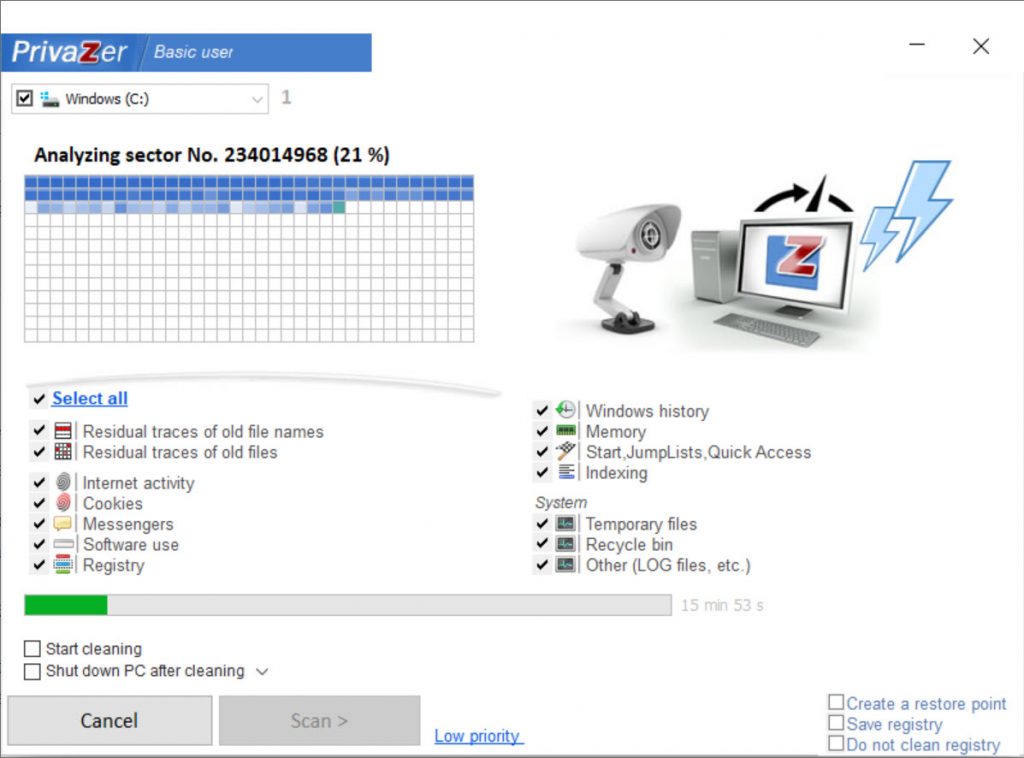Click the Select all link
The height and width of the screenshot is (758, 1024).
pyautogui.click(x=90, y=398)
